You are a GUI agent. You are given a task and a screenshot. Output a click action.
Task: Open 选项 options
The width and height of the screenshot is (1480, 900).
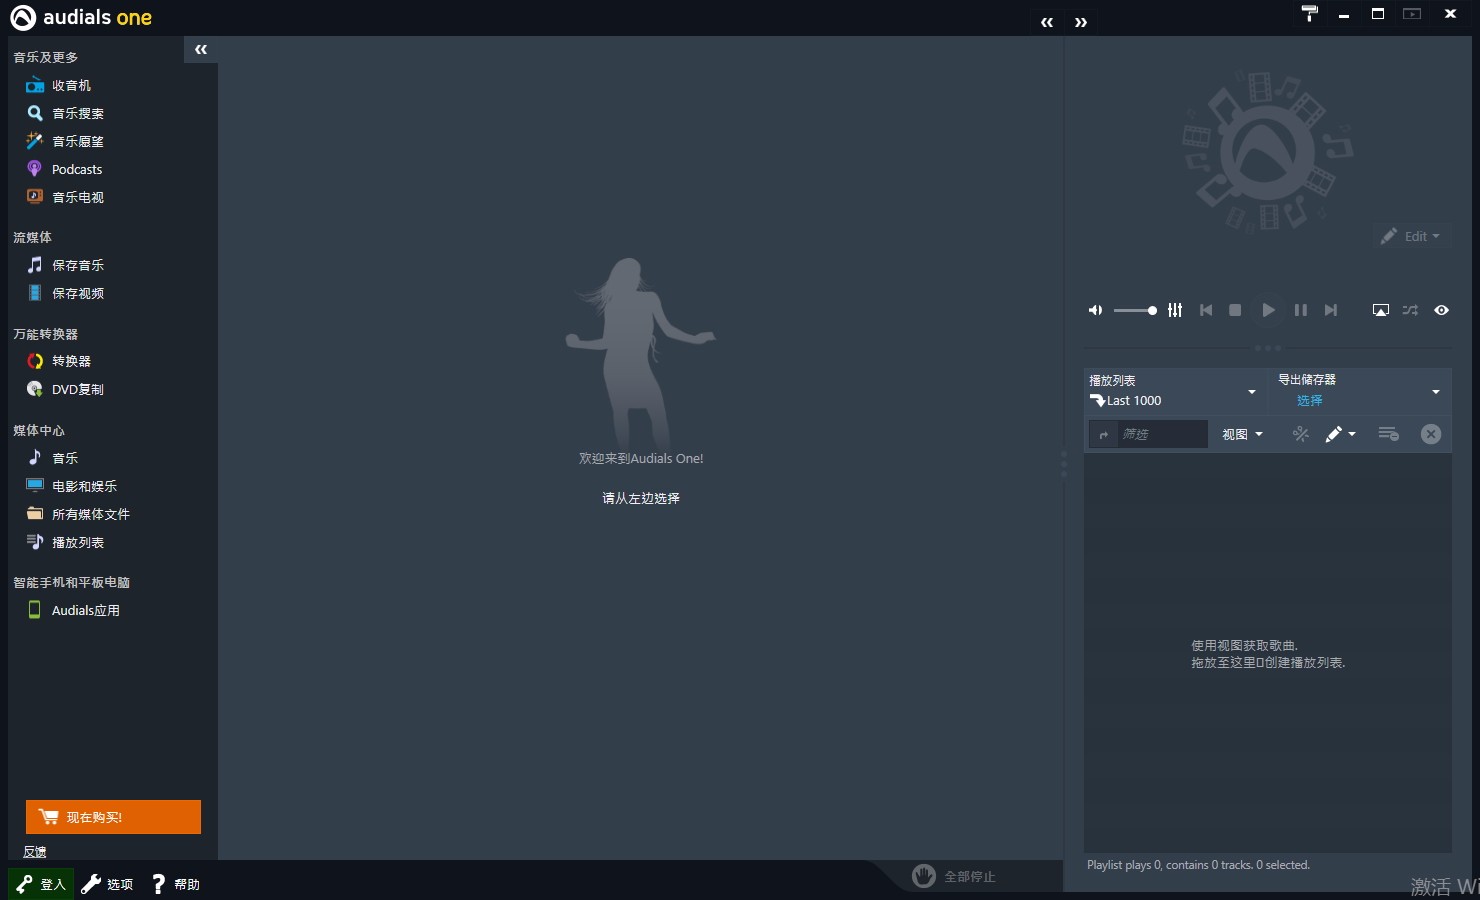(107, 884)
